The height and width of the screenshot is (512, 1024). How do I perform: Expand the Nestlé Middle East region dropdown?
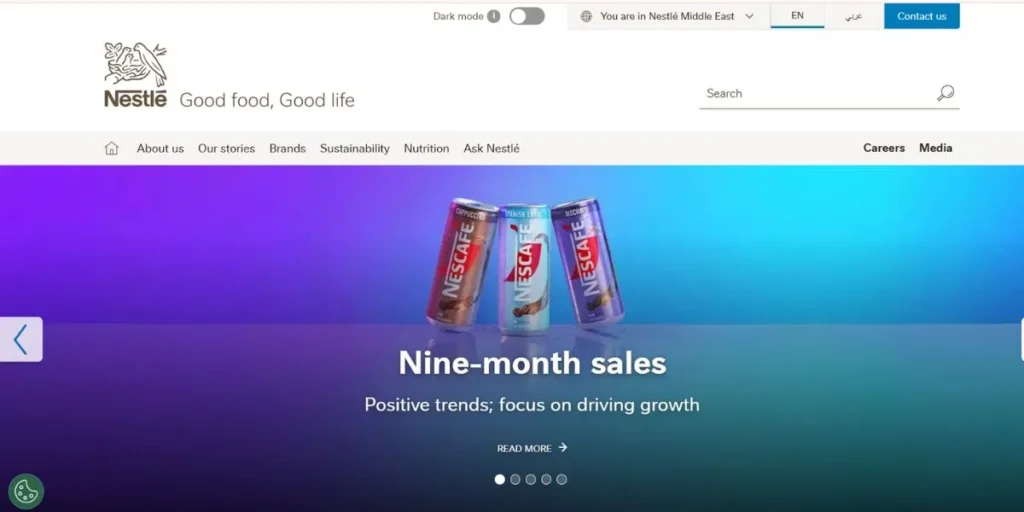coord(669,16)
